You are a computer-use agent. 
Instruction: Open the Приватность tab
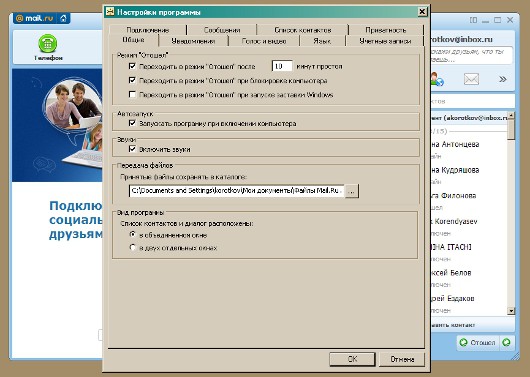pyautogui.click(x=386, y=30)
